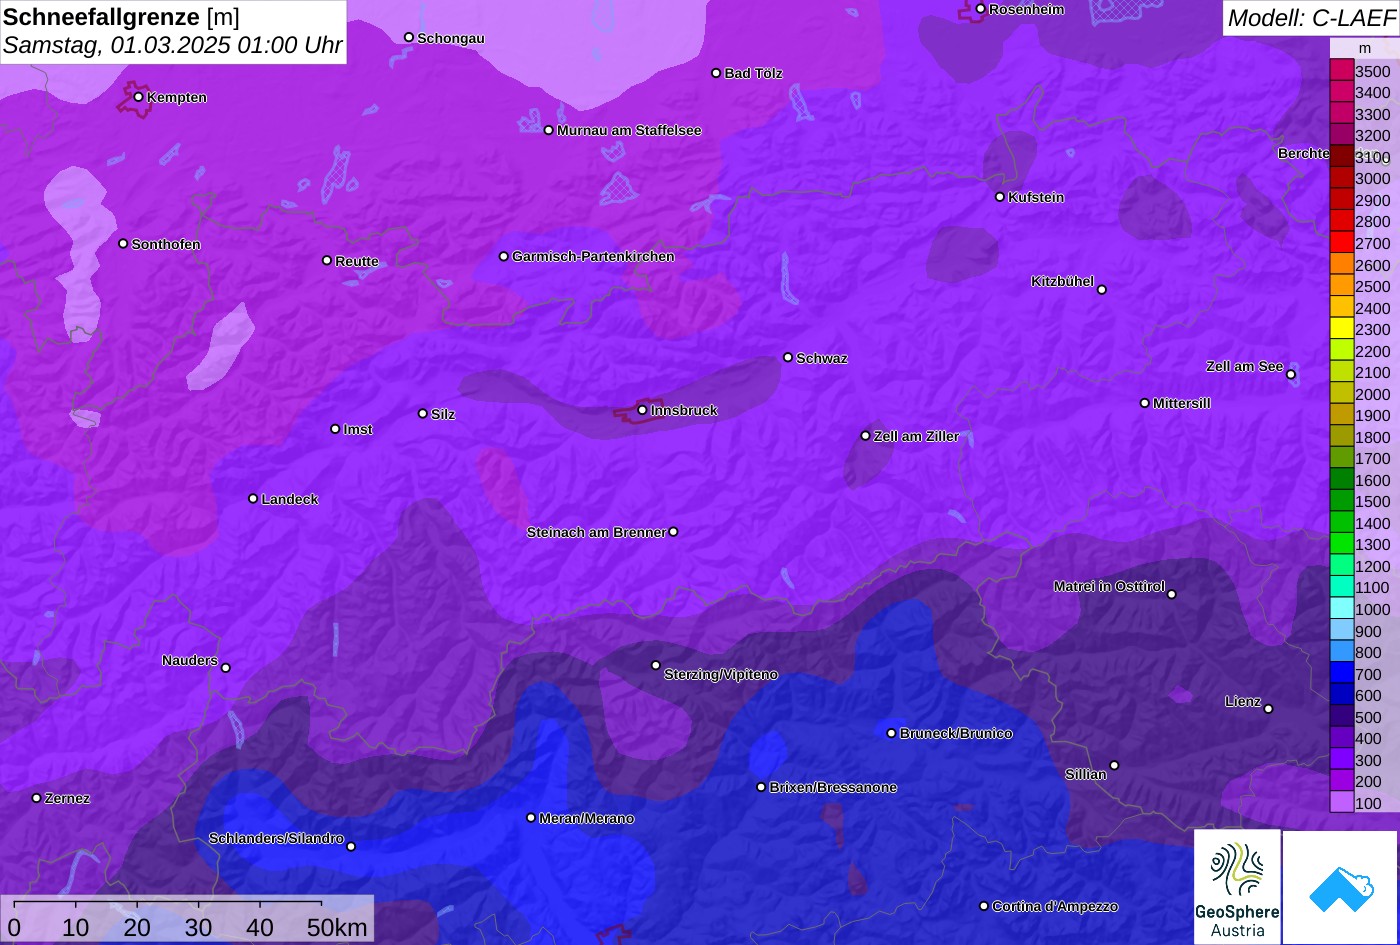Click the Innsbruck city marker
The image size is (1400, 945).
click(642, 410)
